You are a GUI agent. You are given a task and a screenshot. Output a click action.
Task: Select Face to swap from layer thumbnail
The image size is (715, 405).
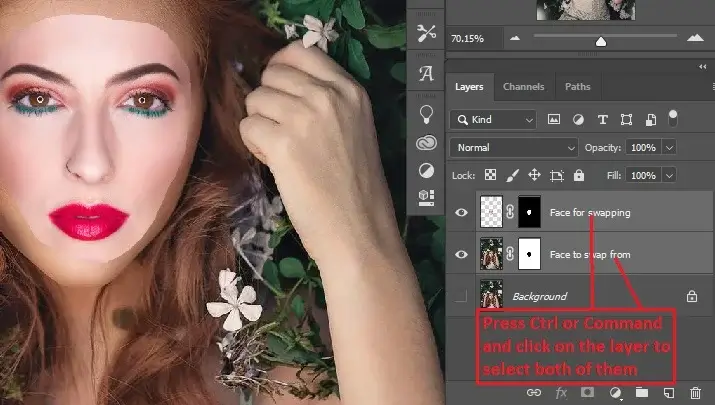[x=492, y=254]
